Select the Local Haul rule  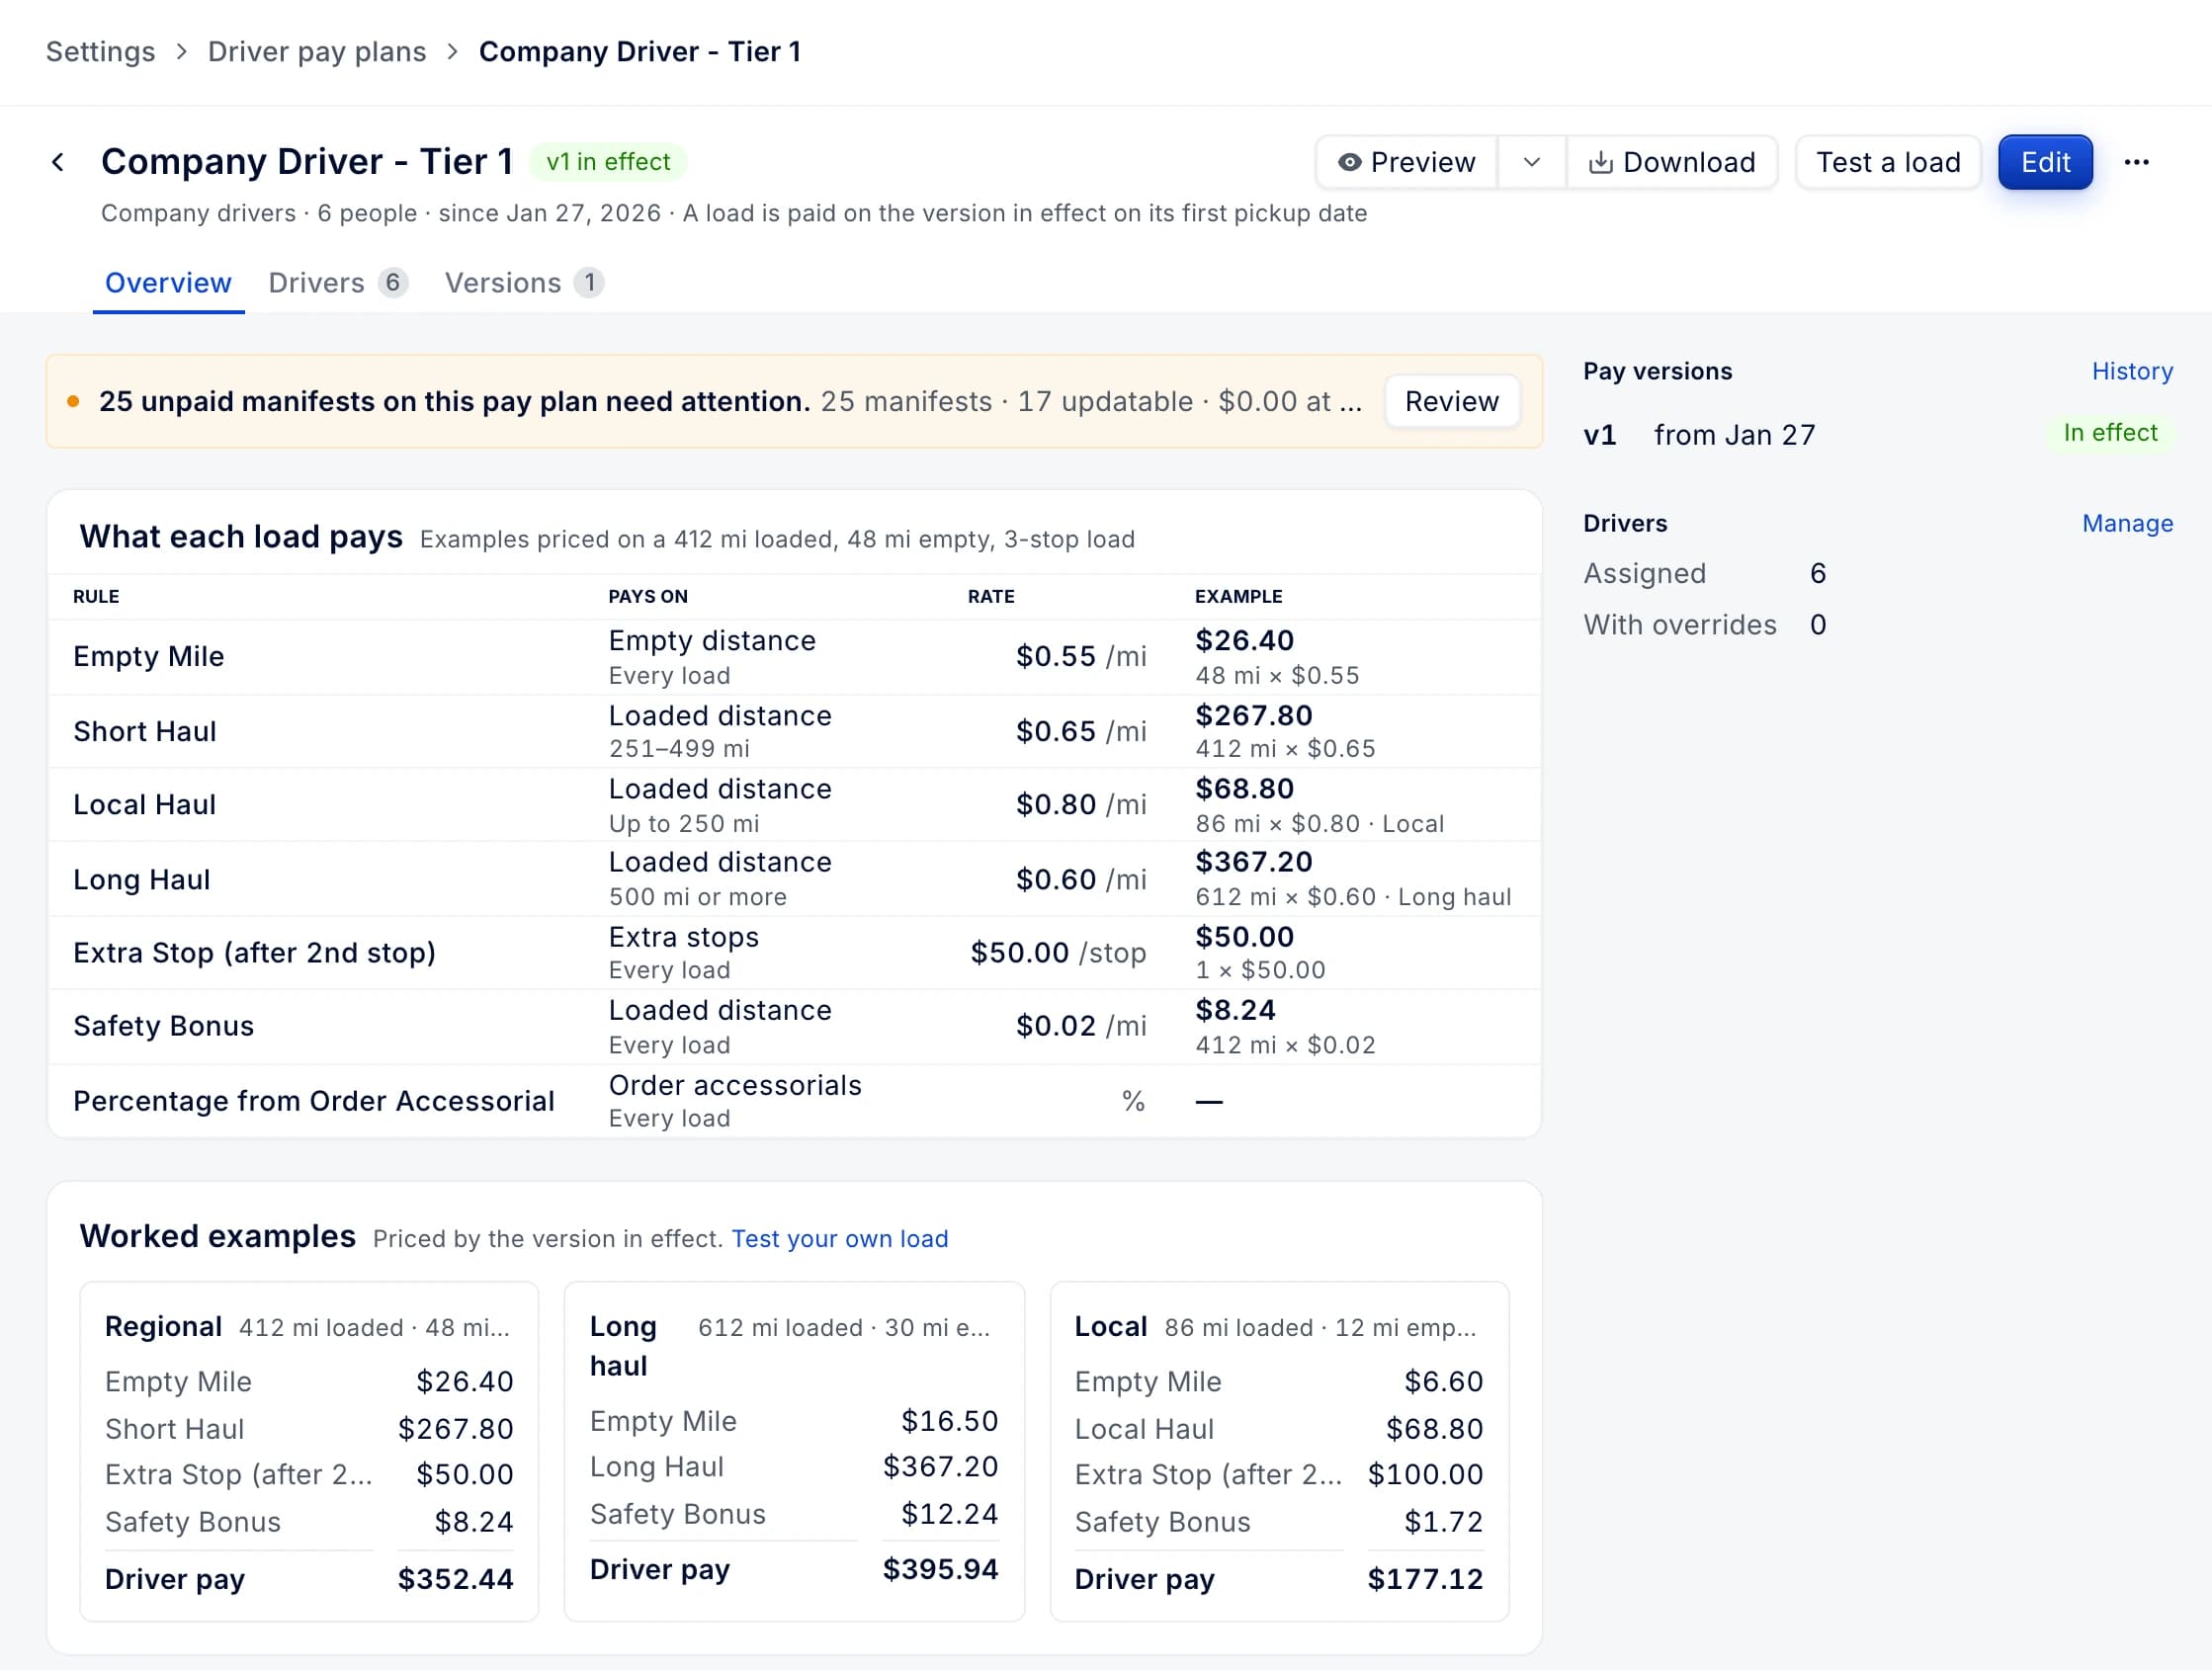[795, 804]
